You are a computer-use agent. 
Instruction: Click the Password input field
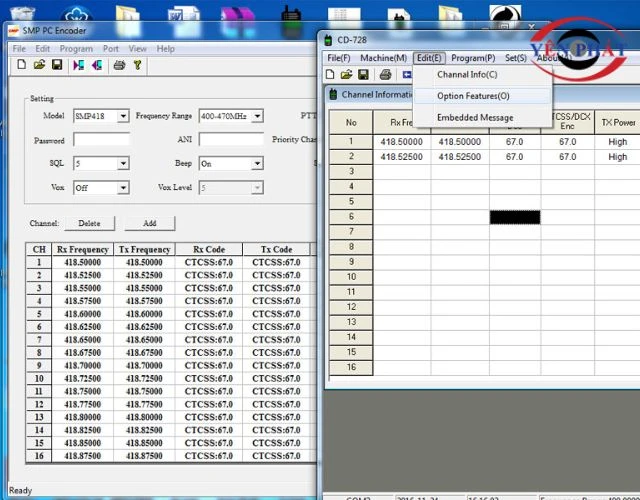coord(101,140)
